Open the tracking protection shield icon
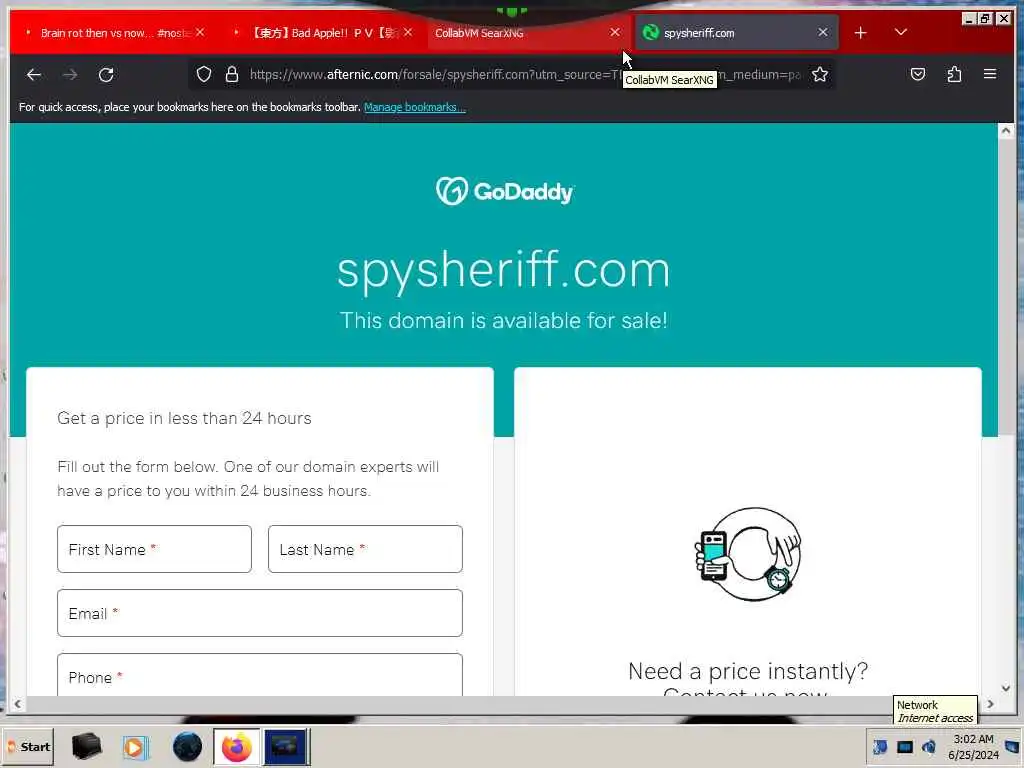Screen dimensions: 1024x768 click(x=204, y=74)
